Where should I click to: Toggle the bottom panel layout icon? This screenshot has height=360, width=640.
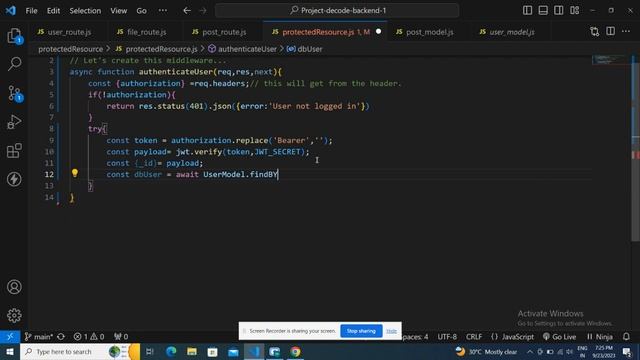[543, 10]
